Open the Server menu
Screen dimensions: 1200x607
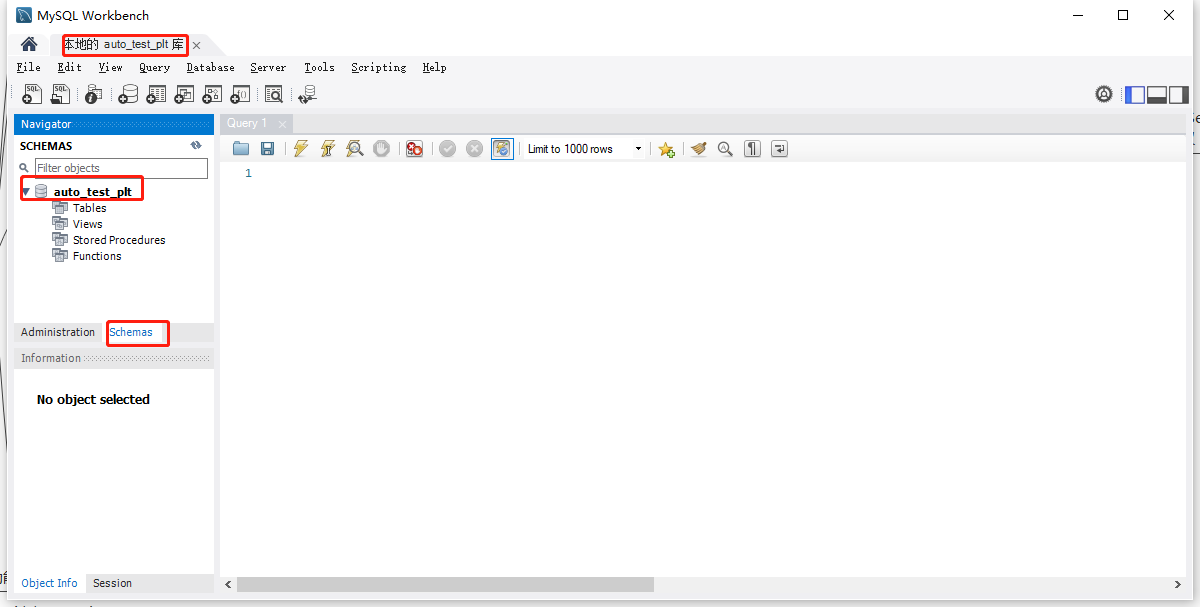click(268, 67)
